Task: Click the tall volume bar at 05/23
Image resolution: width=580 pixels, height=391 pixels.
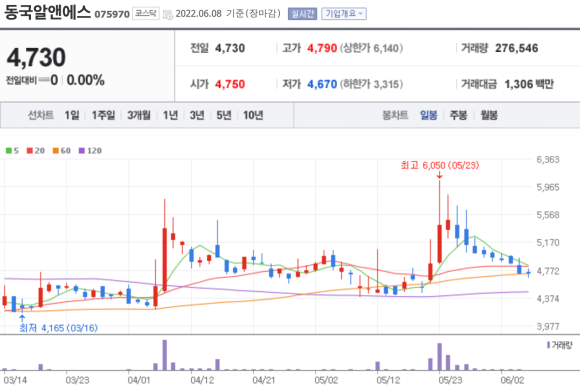Action: [x=440, y=357]
